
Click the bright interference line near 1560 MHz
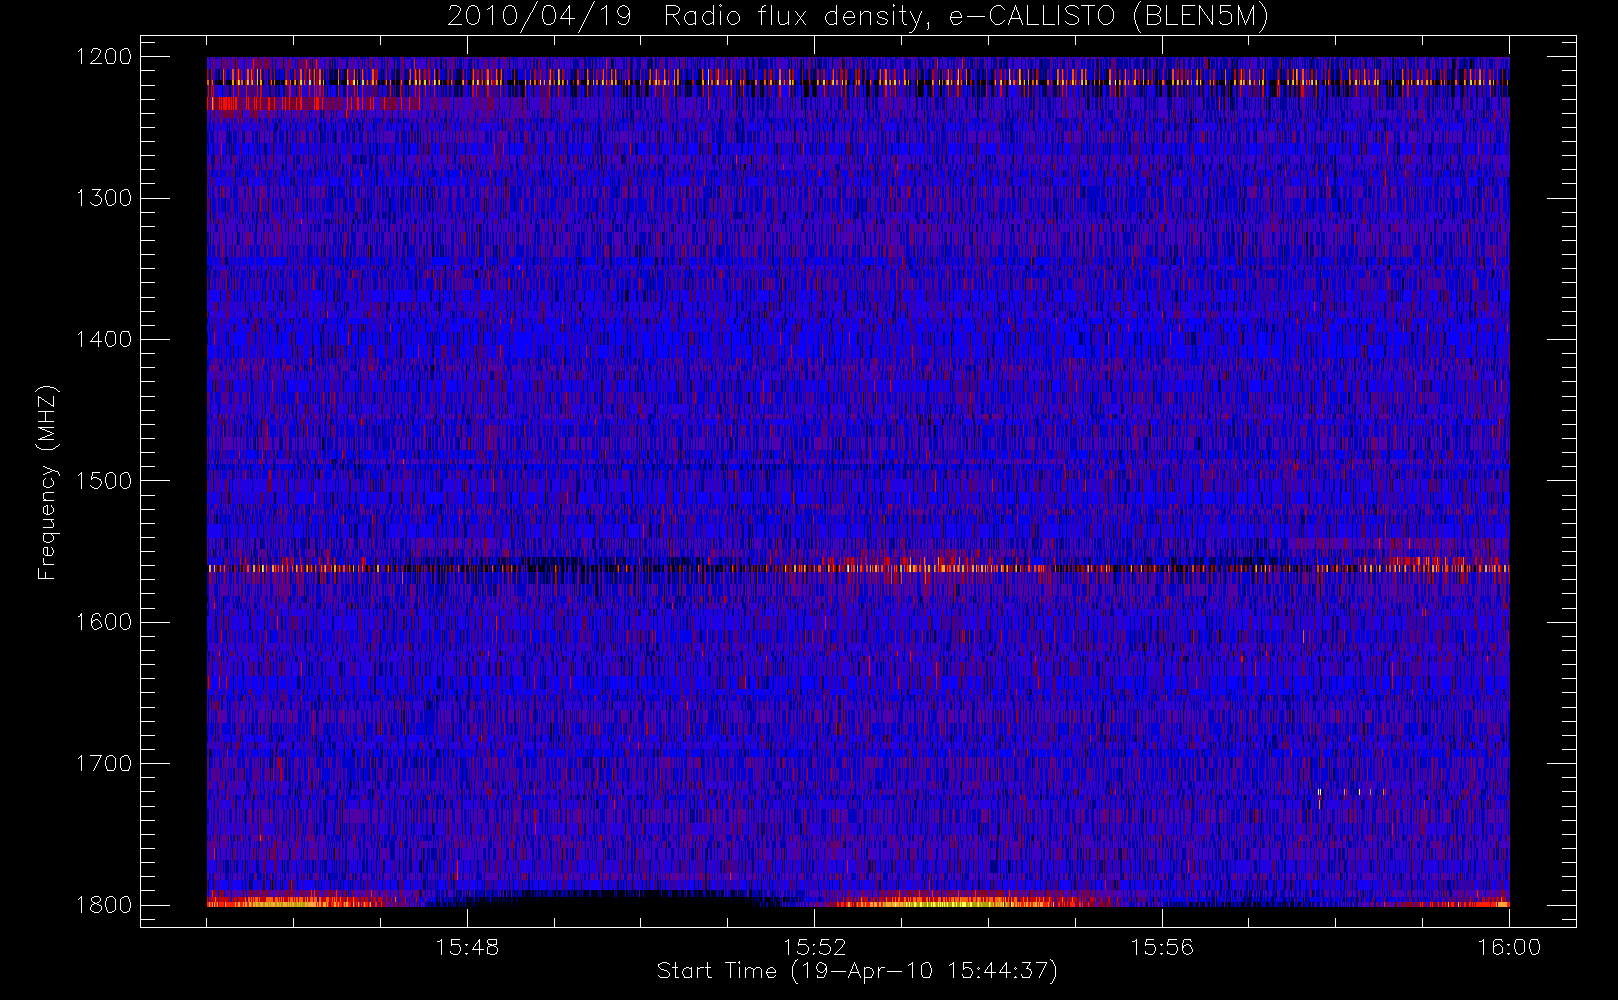tap(858, 568)
